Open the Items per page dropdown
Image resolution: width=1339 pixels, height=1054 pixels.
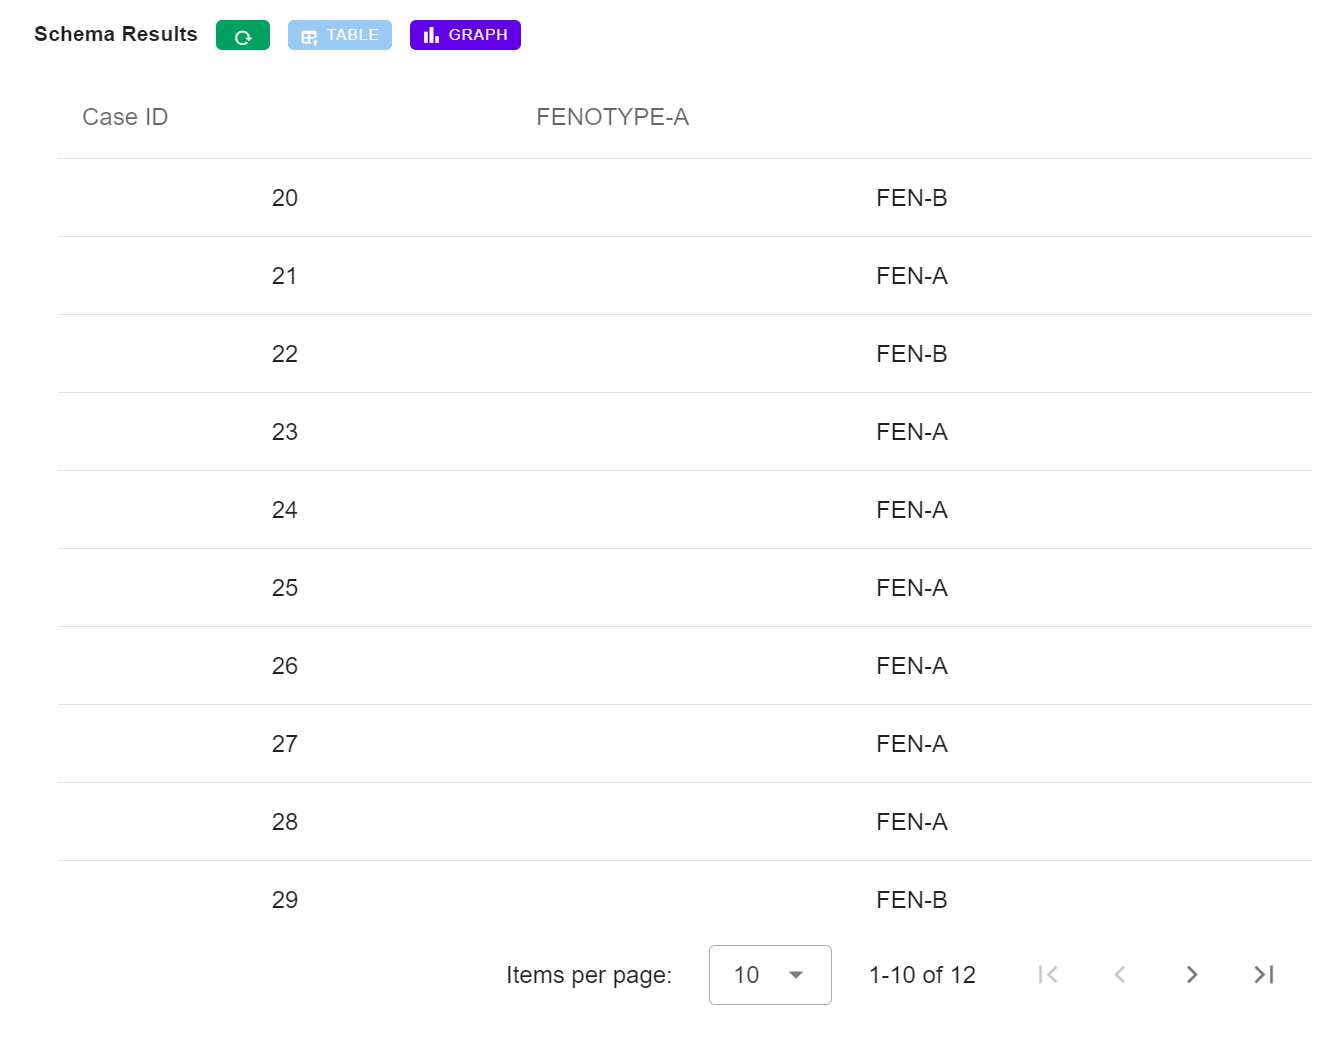pyautogui.click(x=769, y=974)
